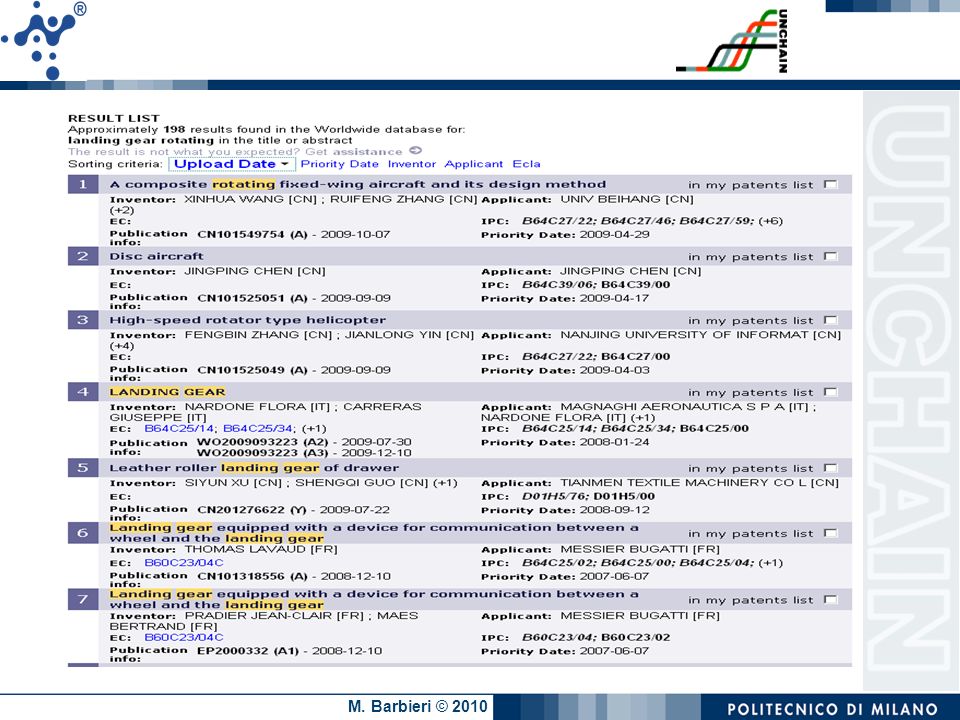Click the assistance arrow icon
This screenshot has width=960, height=720.
[x=416, y=151]
